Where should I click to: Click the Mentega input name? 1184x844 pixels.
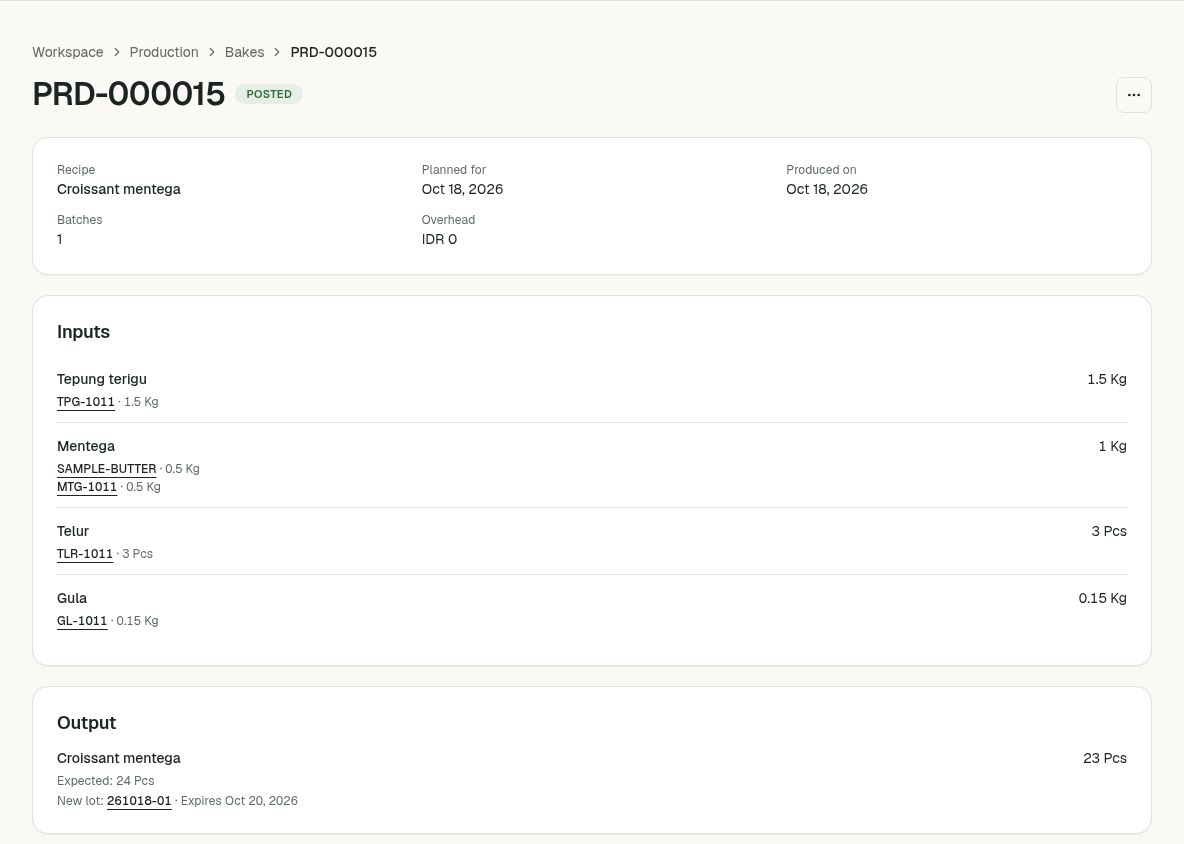coord(86,446)
